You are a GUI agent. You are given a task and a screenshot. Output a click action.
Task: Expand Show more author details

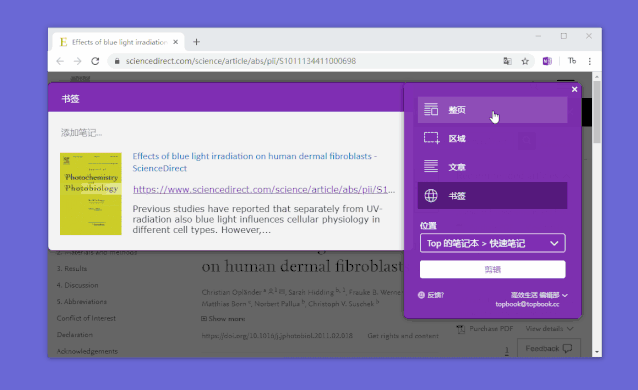tap(223, 319)
